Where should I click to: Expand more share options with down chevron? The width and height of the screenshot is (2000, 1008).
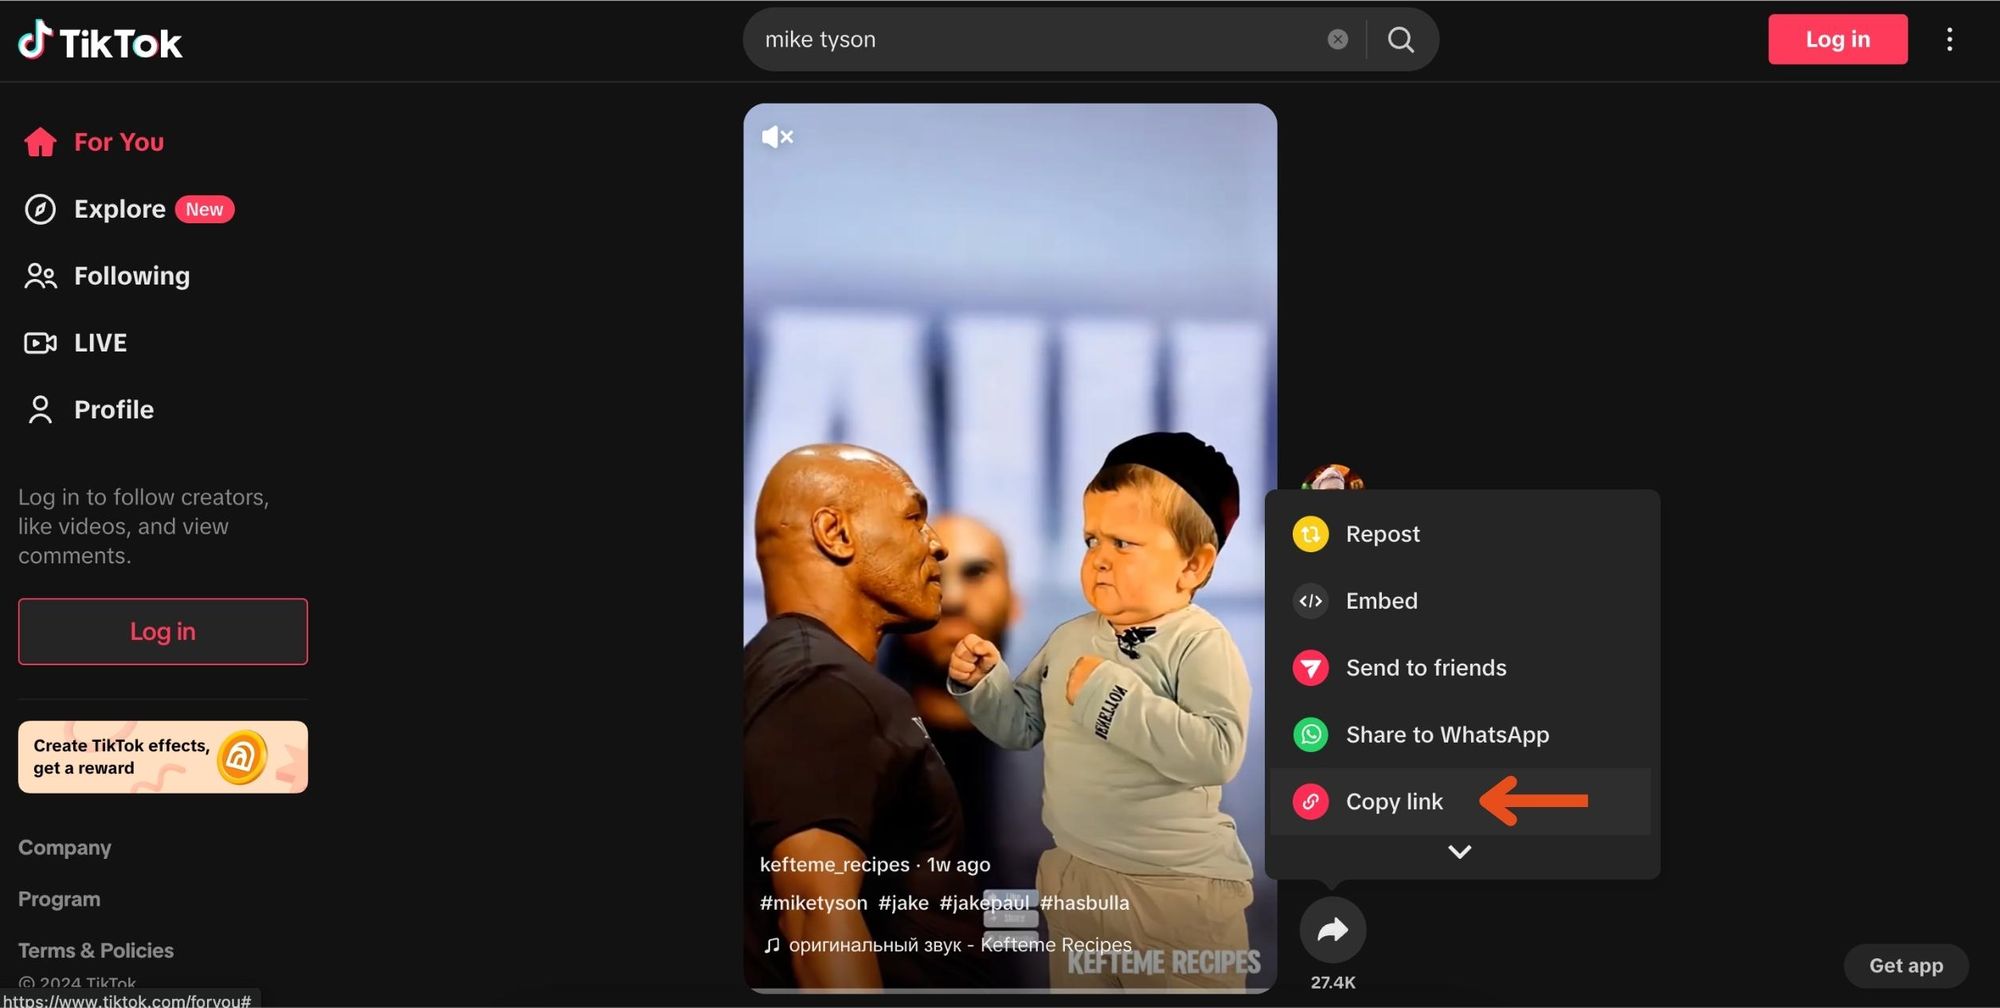[1459, 851]
